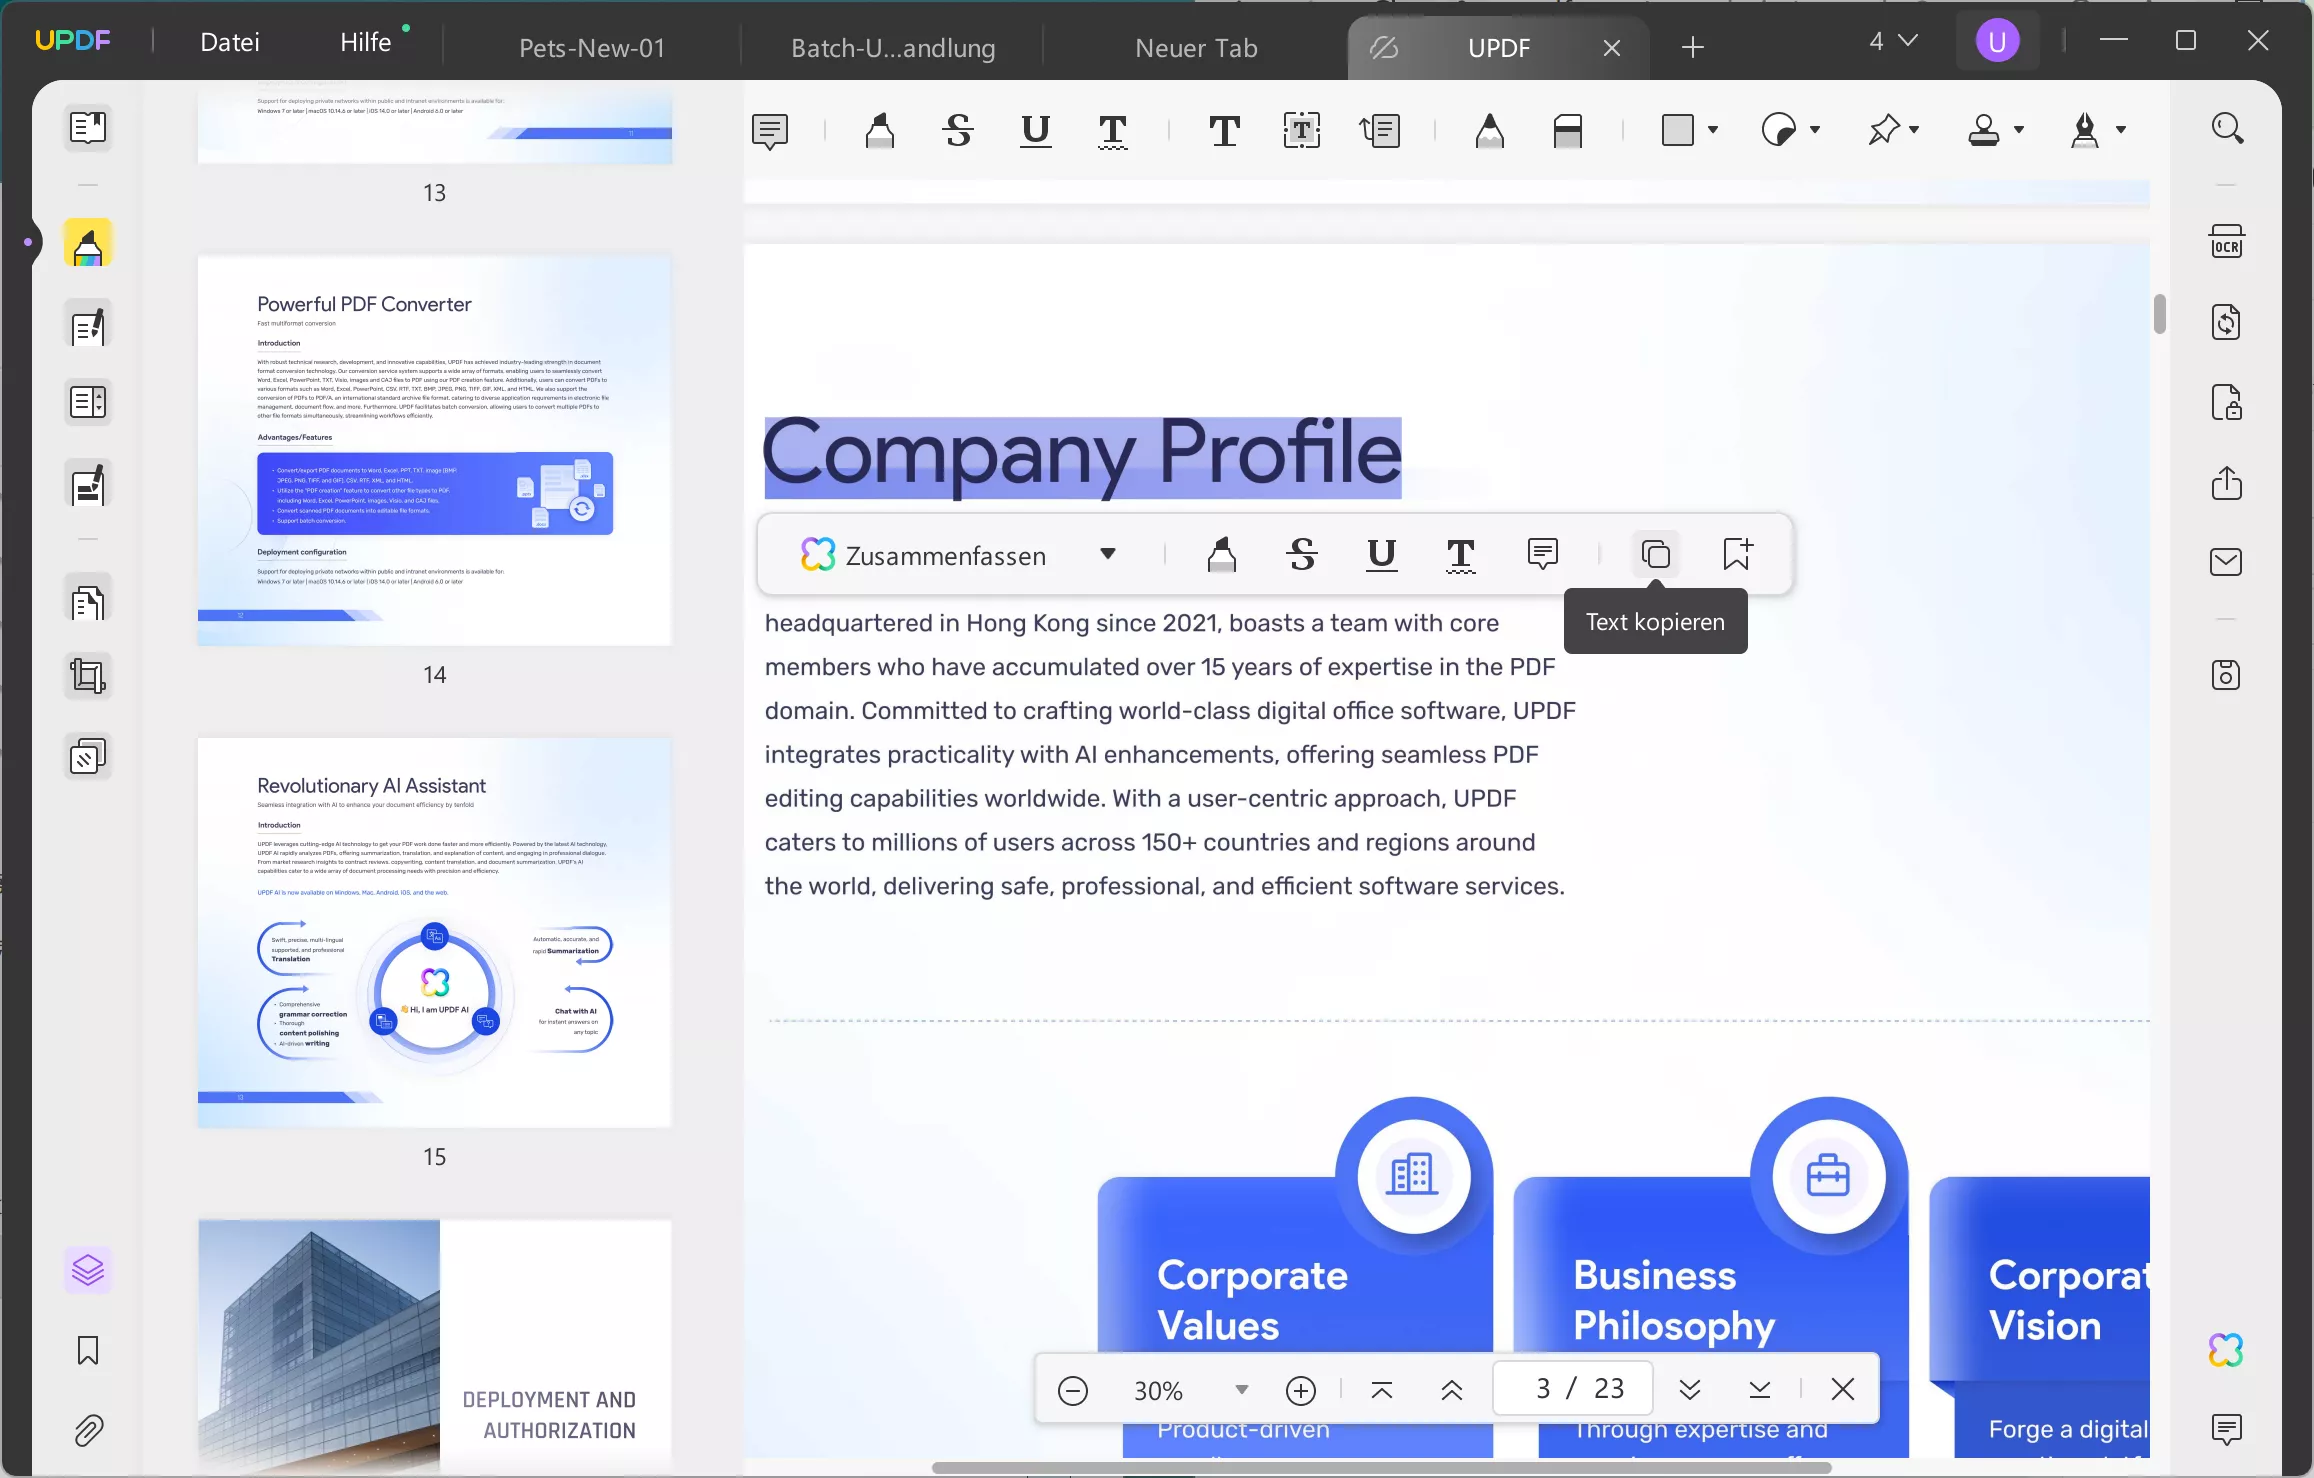The width and height of the screenshot is (2314, 1478).
Task: Switch to the Pets-New-01 tab
Action: click(x=592, y=48)
